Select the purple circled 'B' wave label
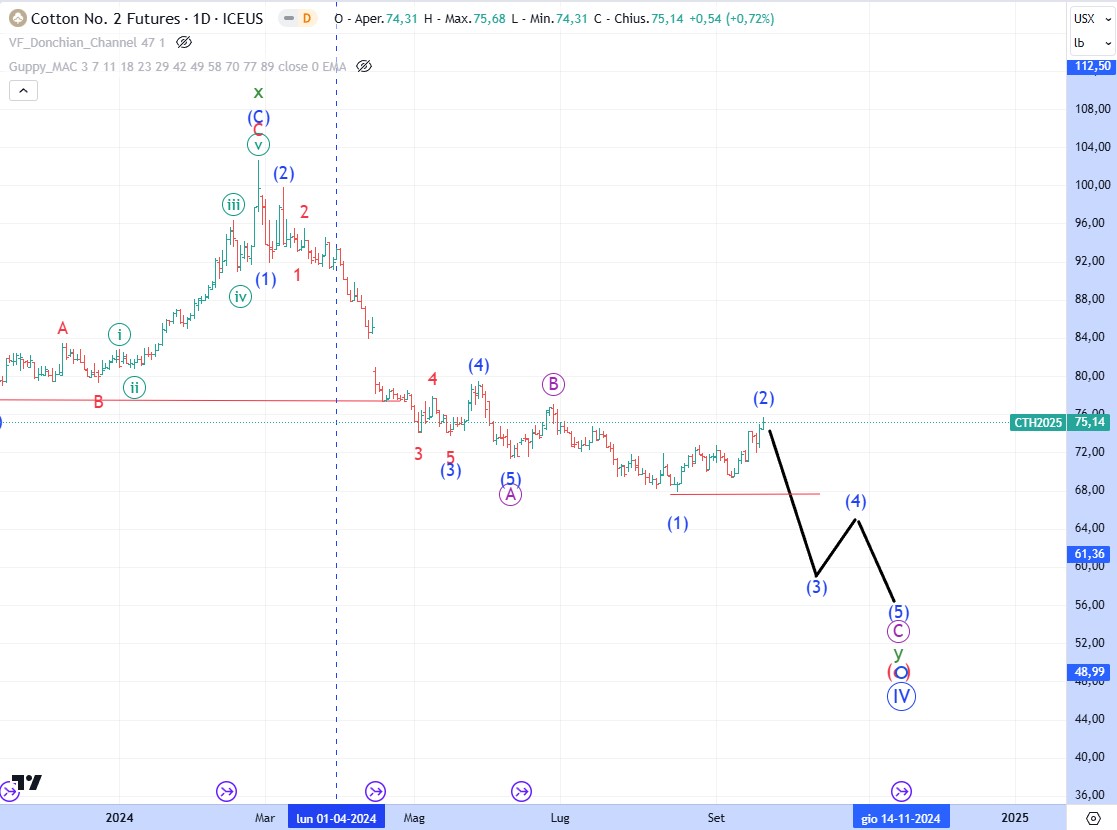This screenshot has height=830, width=1117. pyautogui.click(x=554, y=385)
